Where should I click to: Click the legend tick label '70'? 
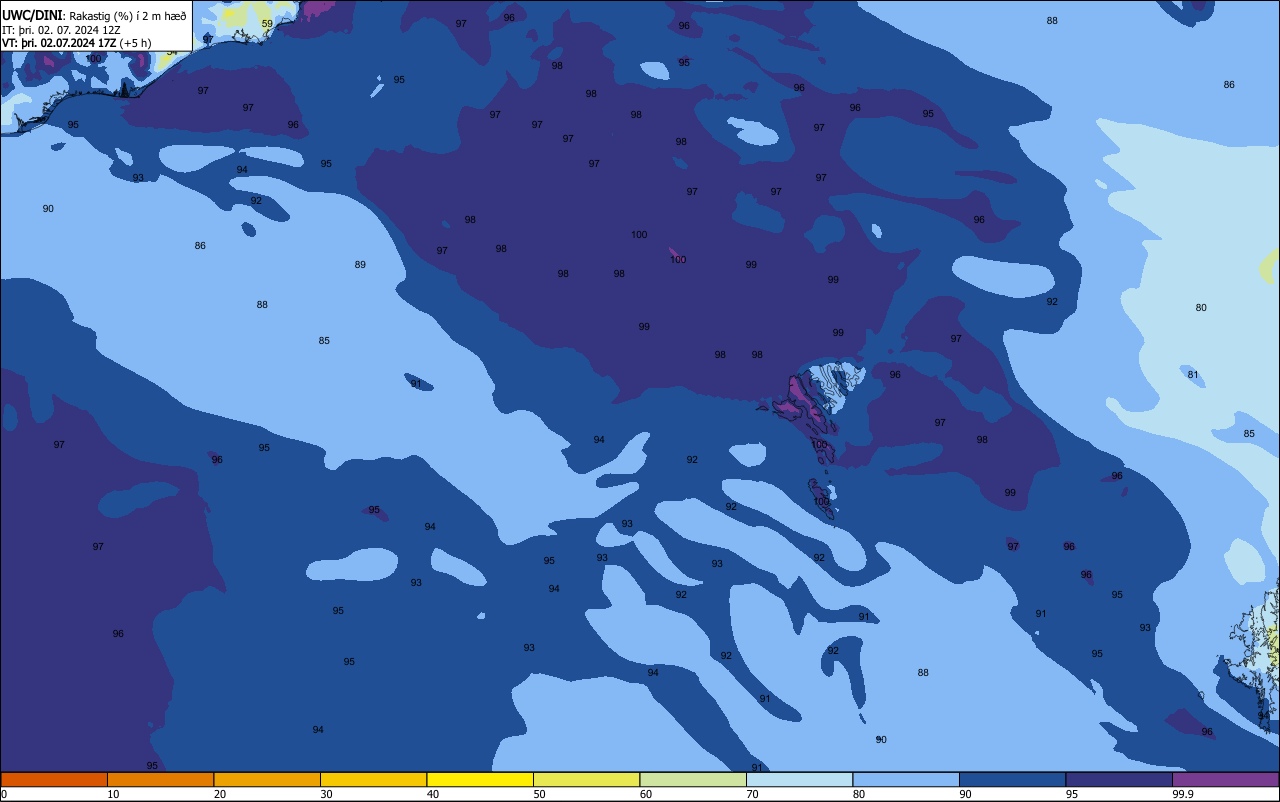click(752, 794)
